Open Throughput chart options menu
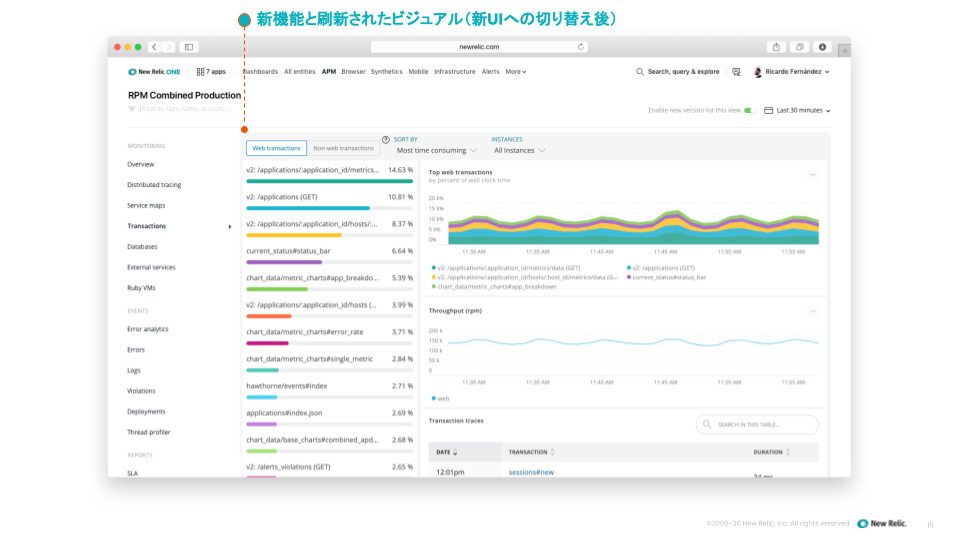Image resolution: width=960 pixels, height=540 pixels. [x=812, y=312]
